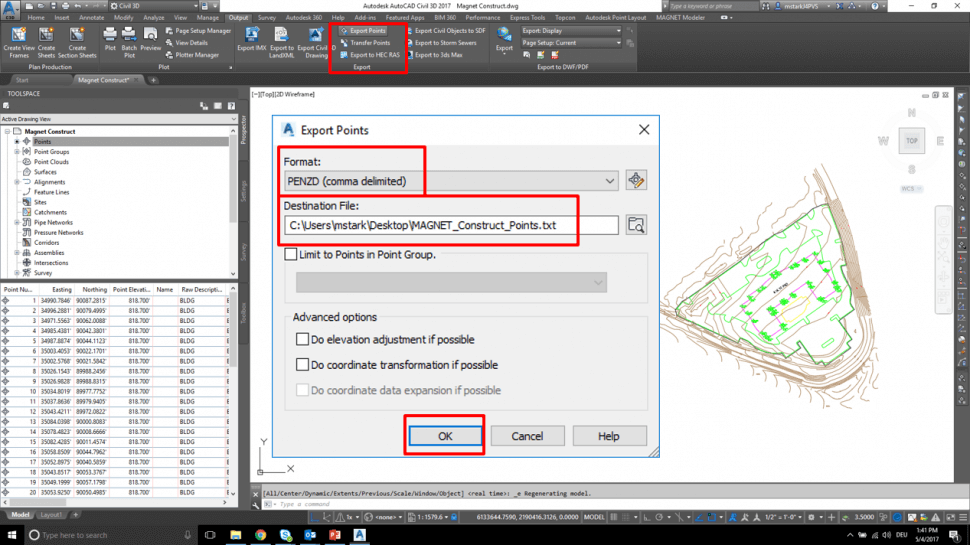This screenshot has width=970, height=545.
Task: Click Help in Export Points dialog
Action: point(609,436)
